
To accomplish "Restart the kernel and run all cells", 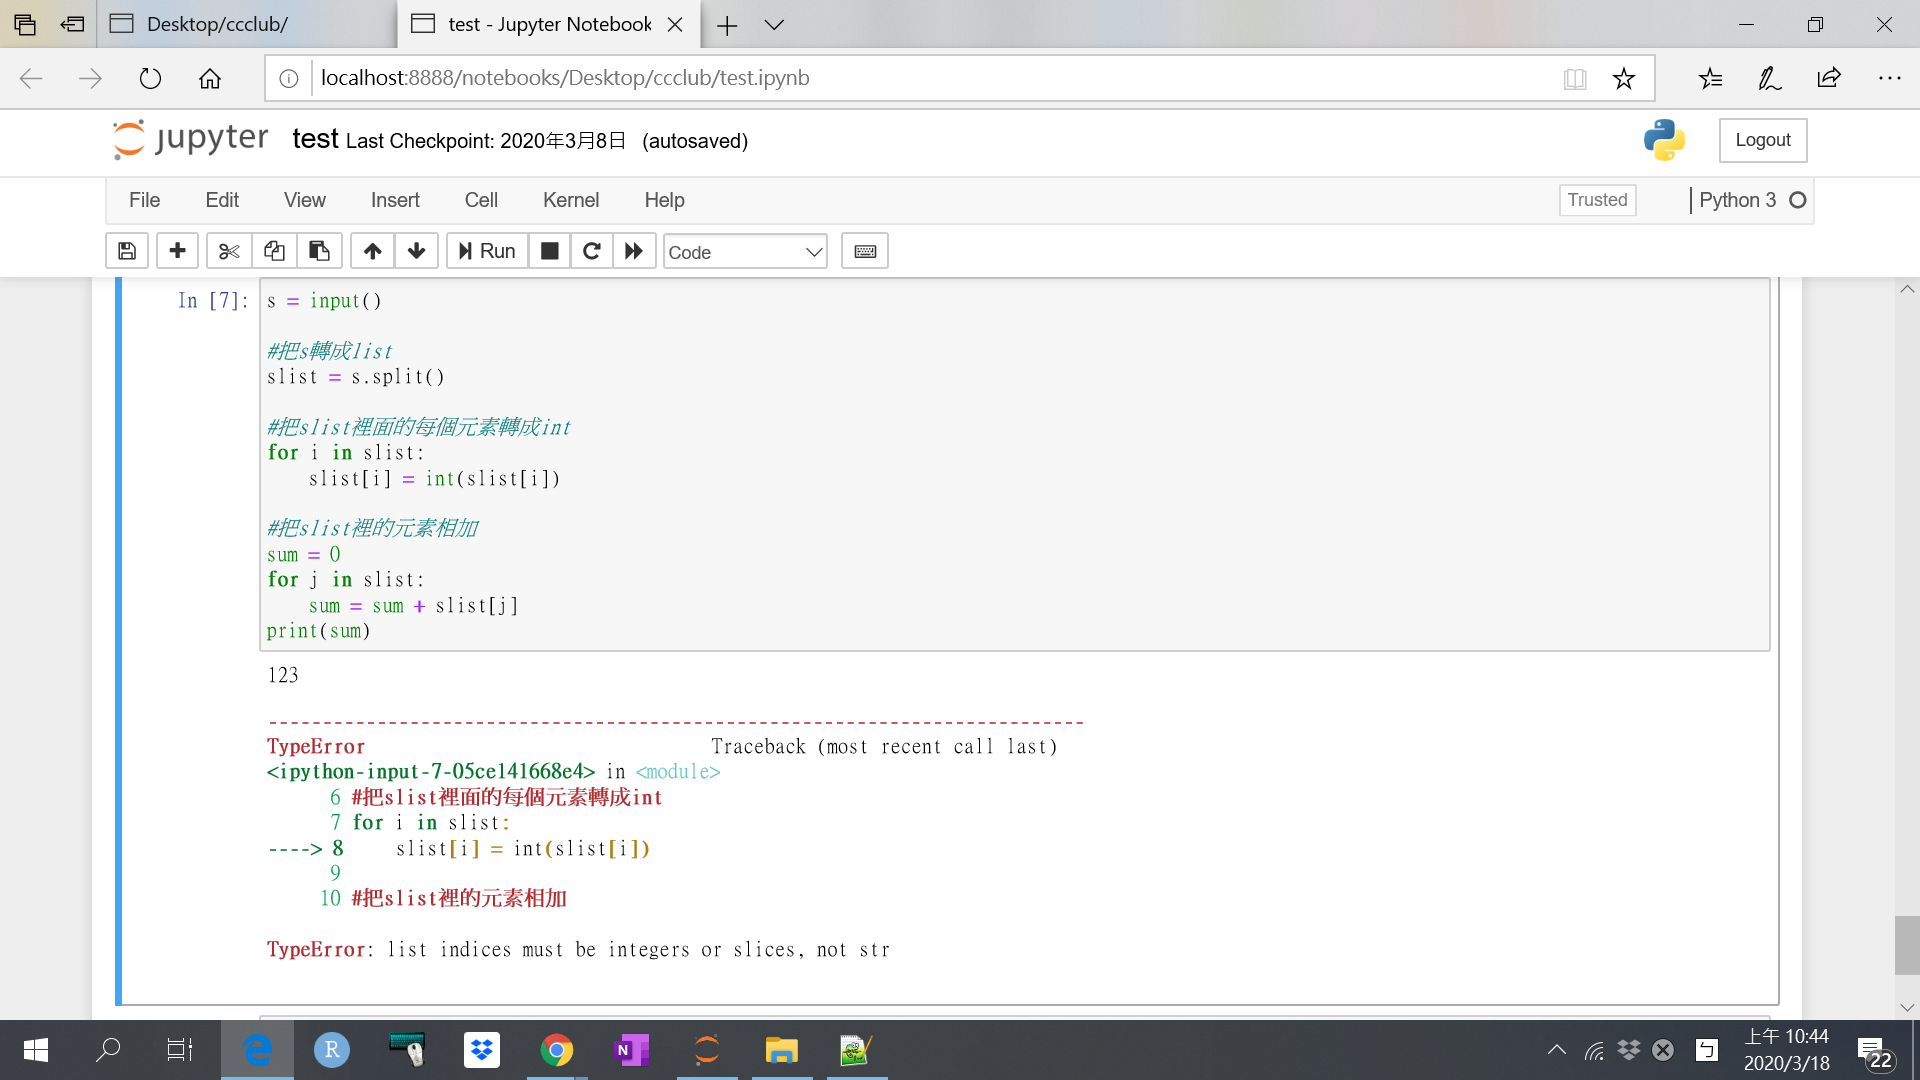I will pyautogui.click(x=634, y=251).
